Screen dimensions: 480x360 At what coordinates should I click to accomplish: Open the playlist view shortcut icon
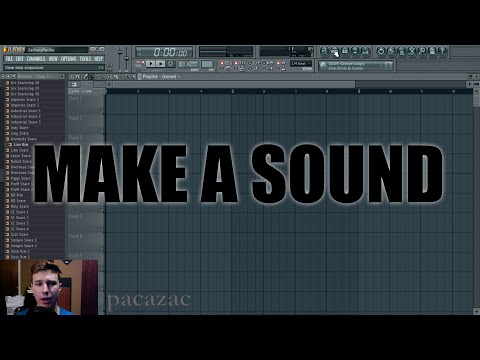pos(324,51)
